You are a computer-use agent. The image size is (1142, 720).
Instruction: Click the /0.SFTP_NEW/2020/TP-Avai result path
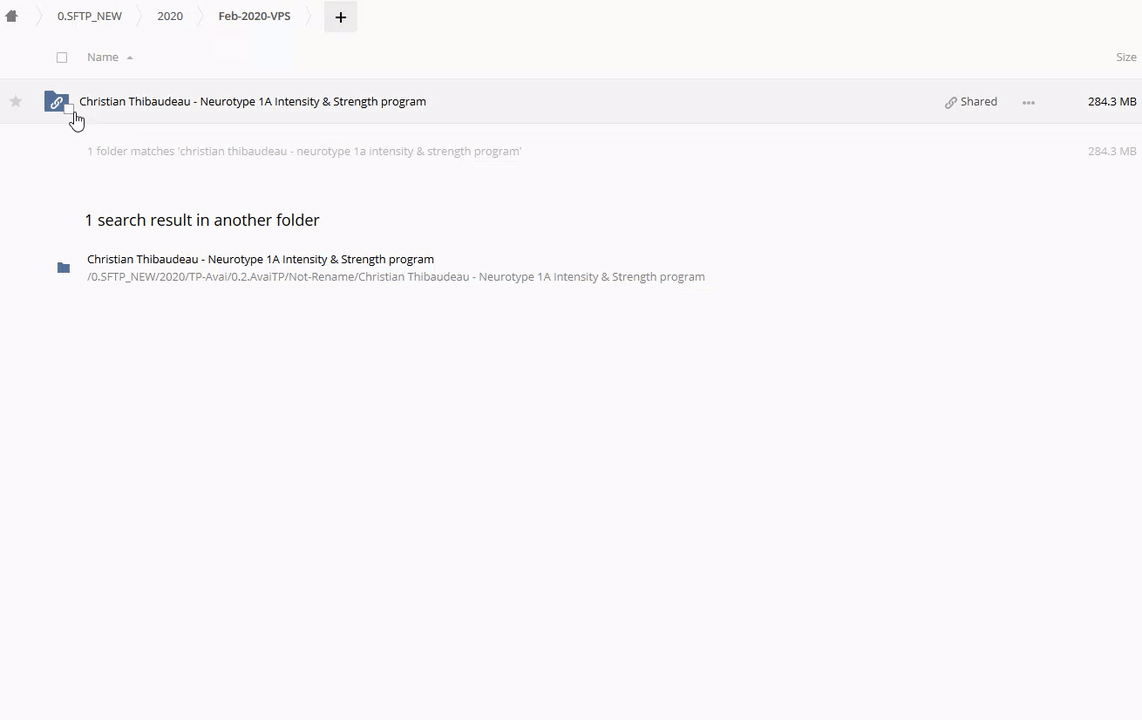pyautogui.click(x=395, y=277)
